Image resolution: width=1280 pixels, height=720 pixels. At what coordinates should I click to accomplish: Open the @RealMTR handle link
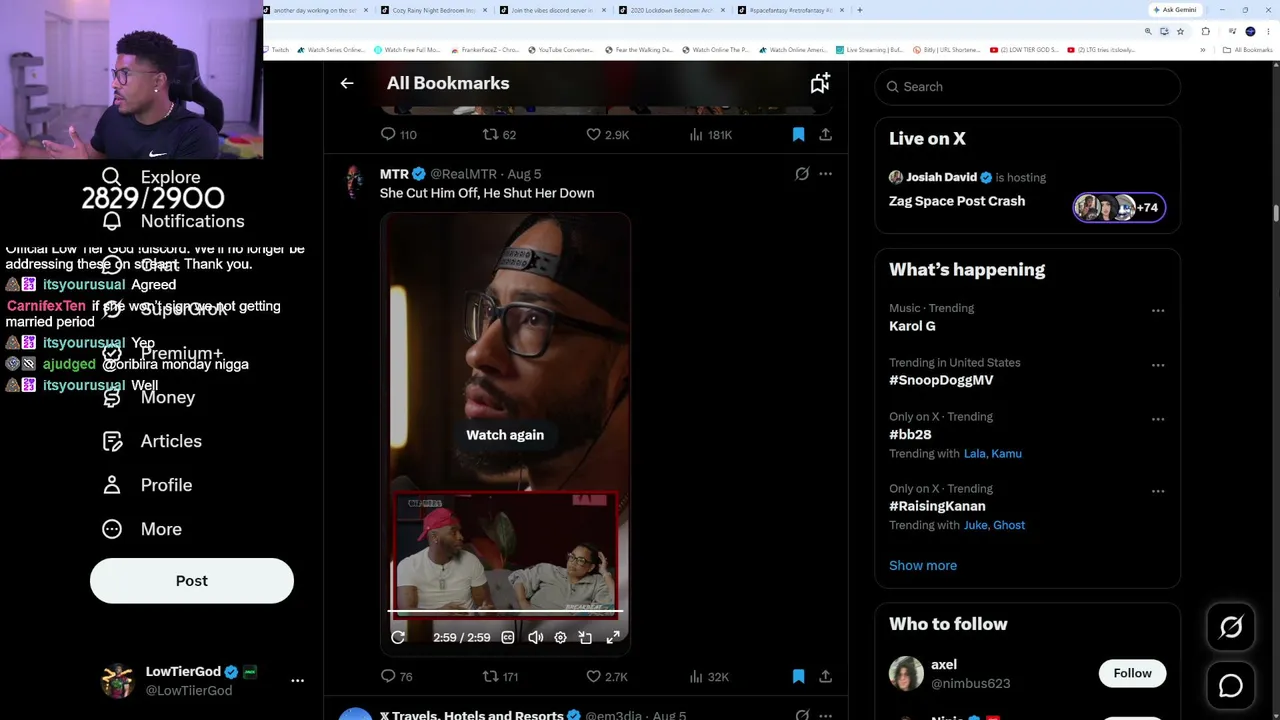point(463,174)
